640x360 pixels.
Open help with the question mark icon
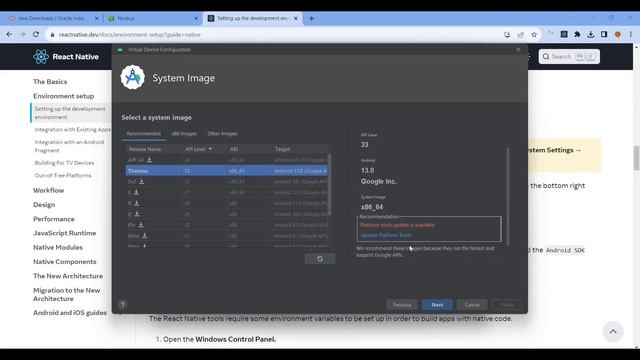[122, 304]
